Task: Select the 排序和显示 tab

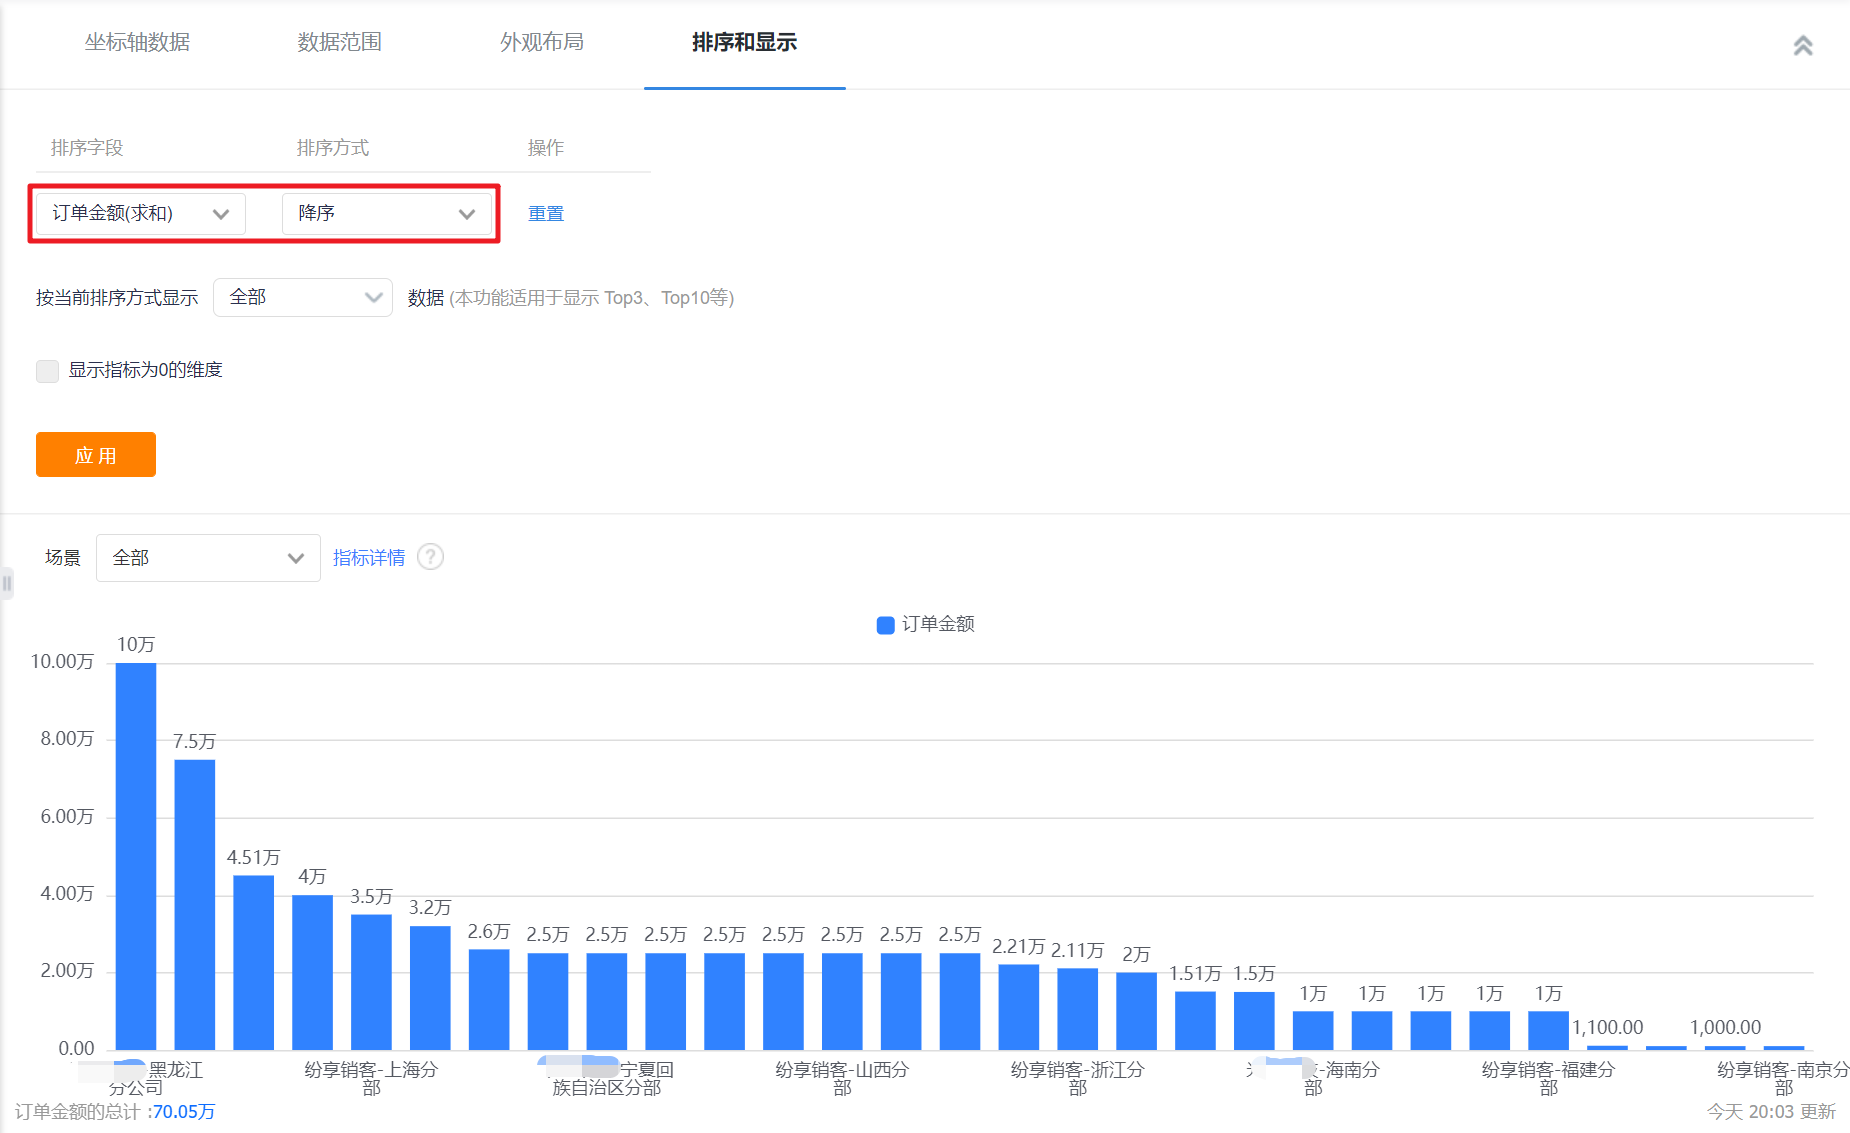Action: [x=744, y=42]
